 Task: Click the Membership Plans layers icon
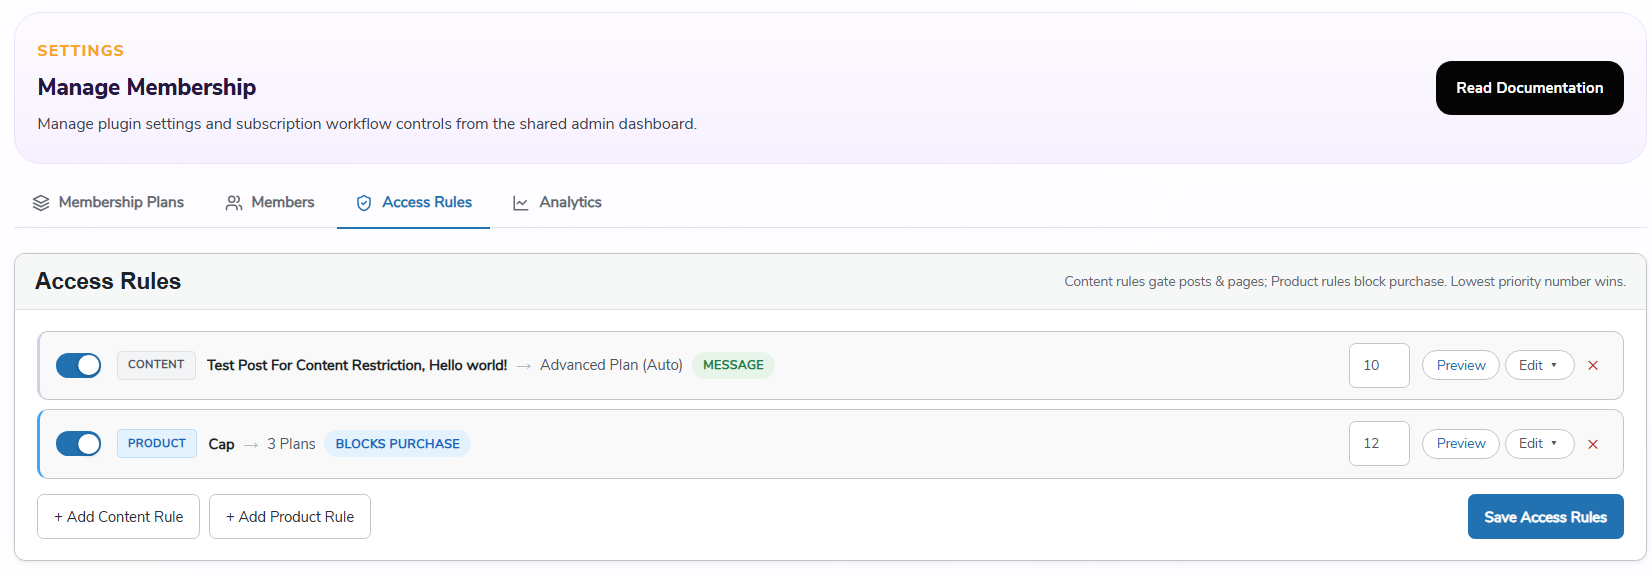click(x=41, y=203)
